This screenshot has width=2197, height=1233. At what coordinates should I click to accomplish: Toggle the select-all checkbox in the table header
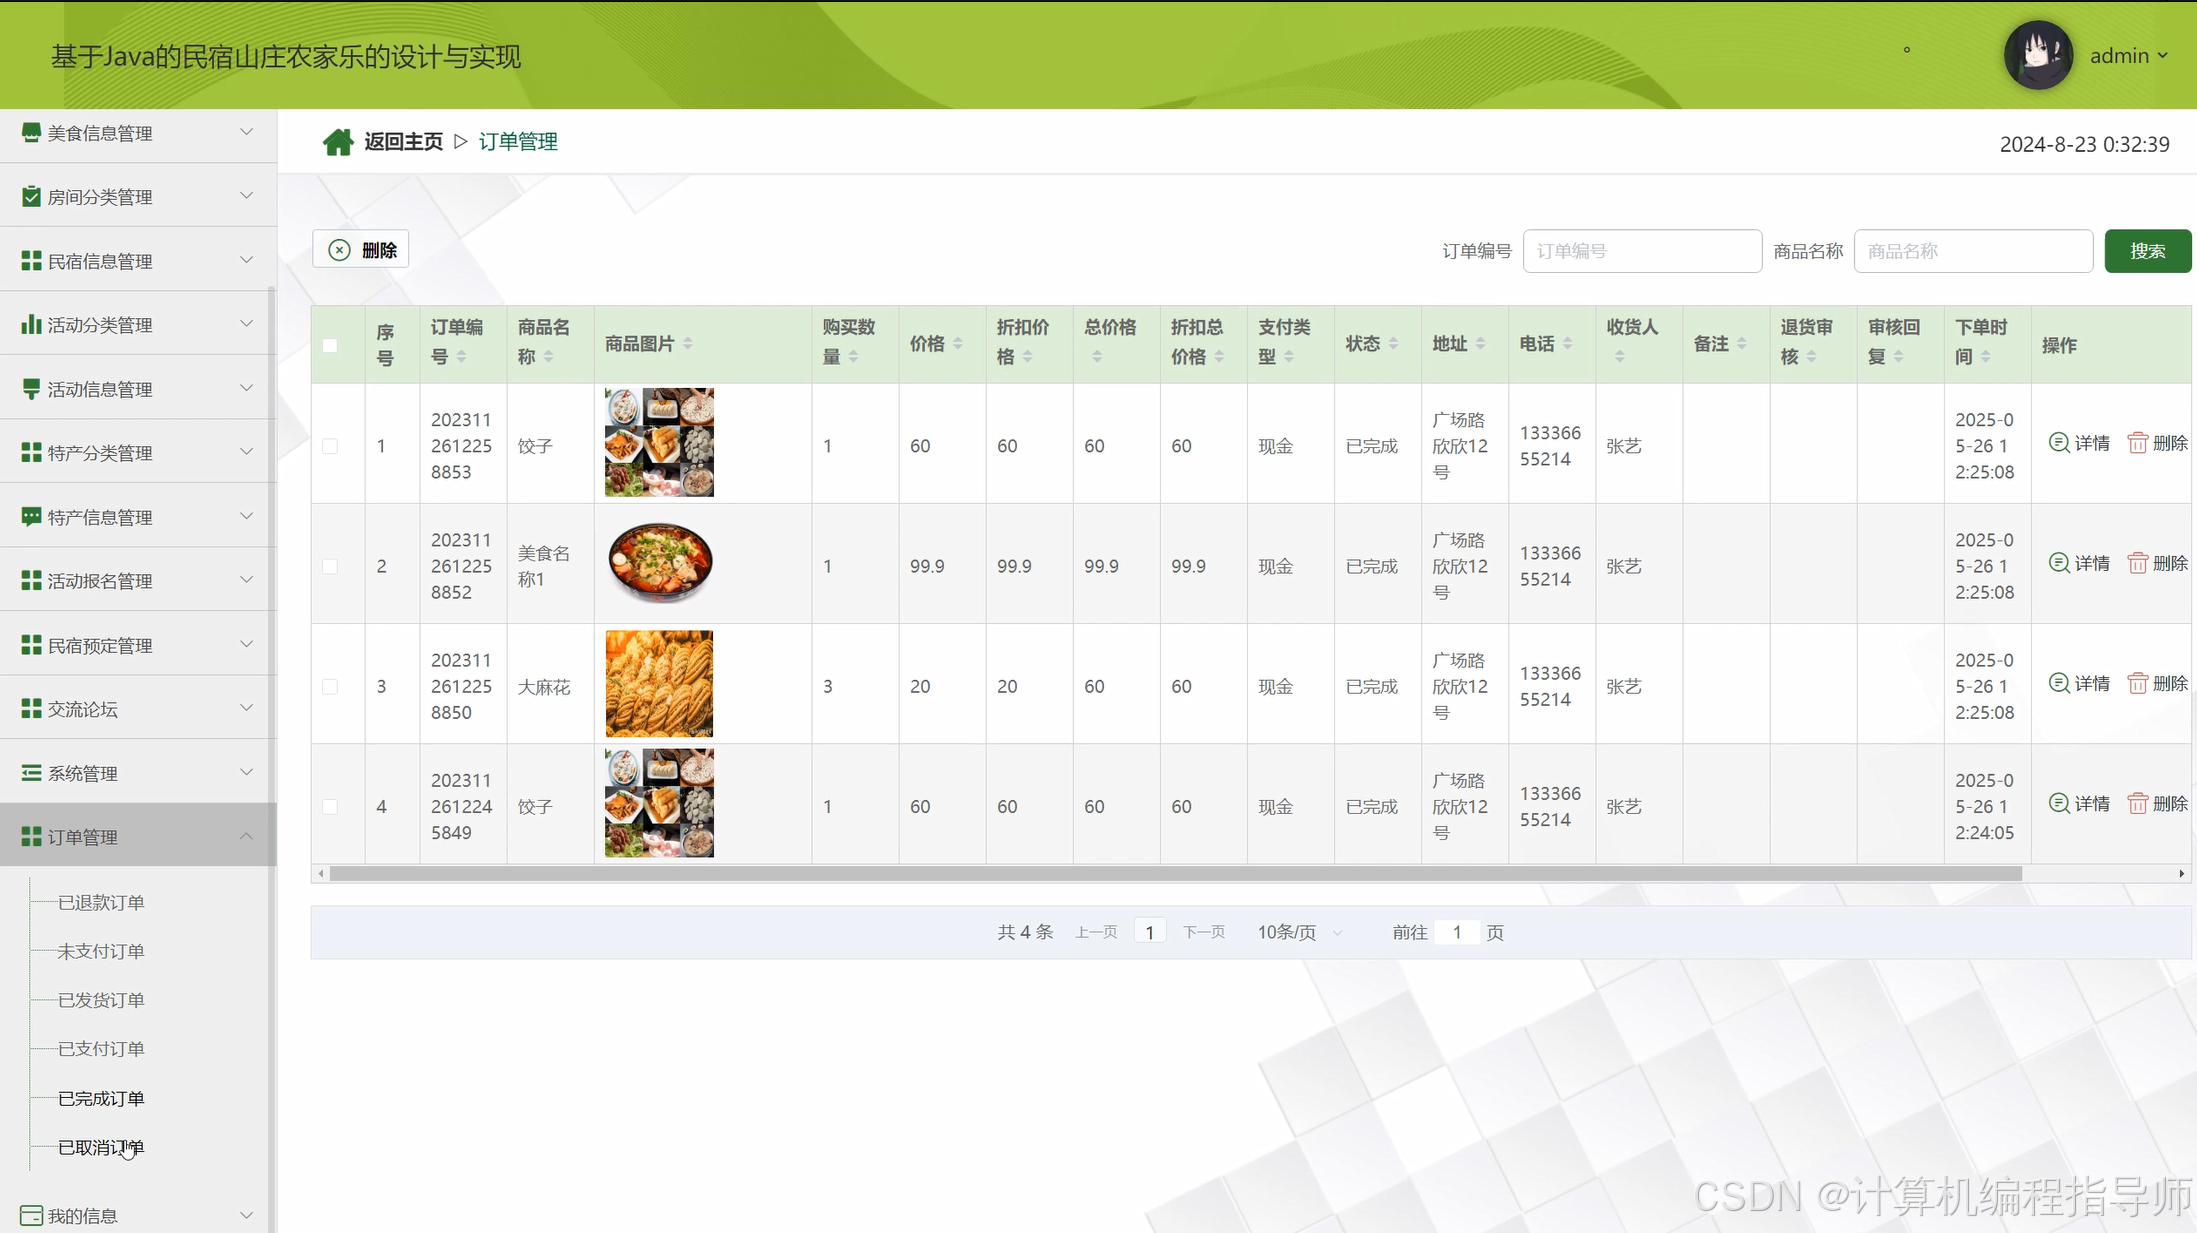[x=330, y=346]
